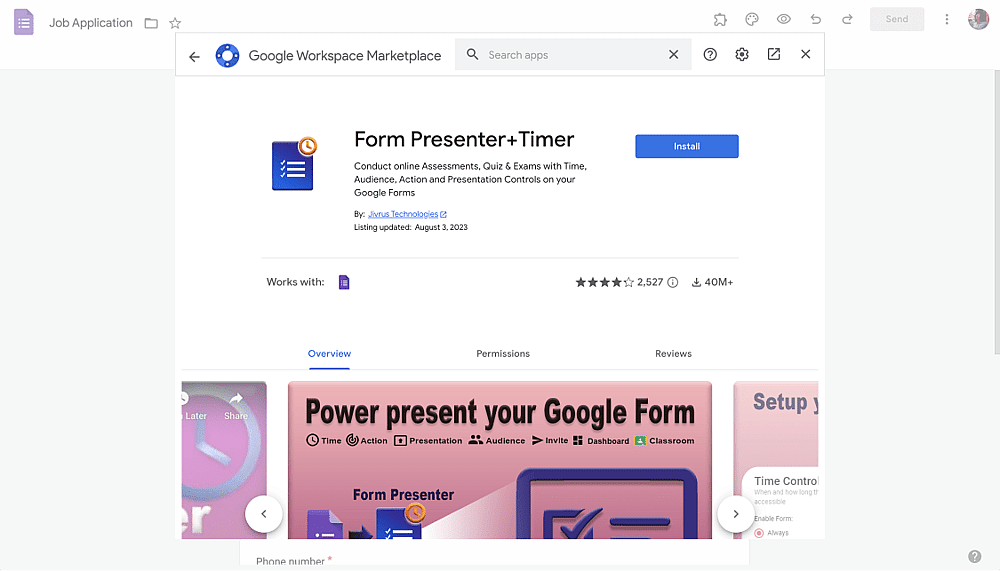The height and width of the screenshot is (571, 1000).
Task: Star the Job Application form
Action: coord(175,24)
